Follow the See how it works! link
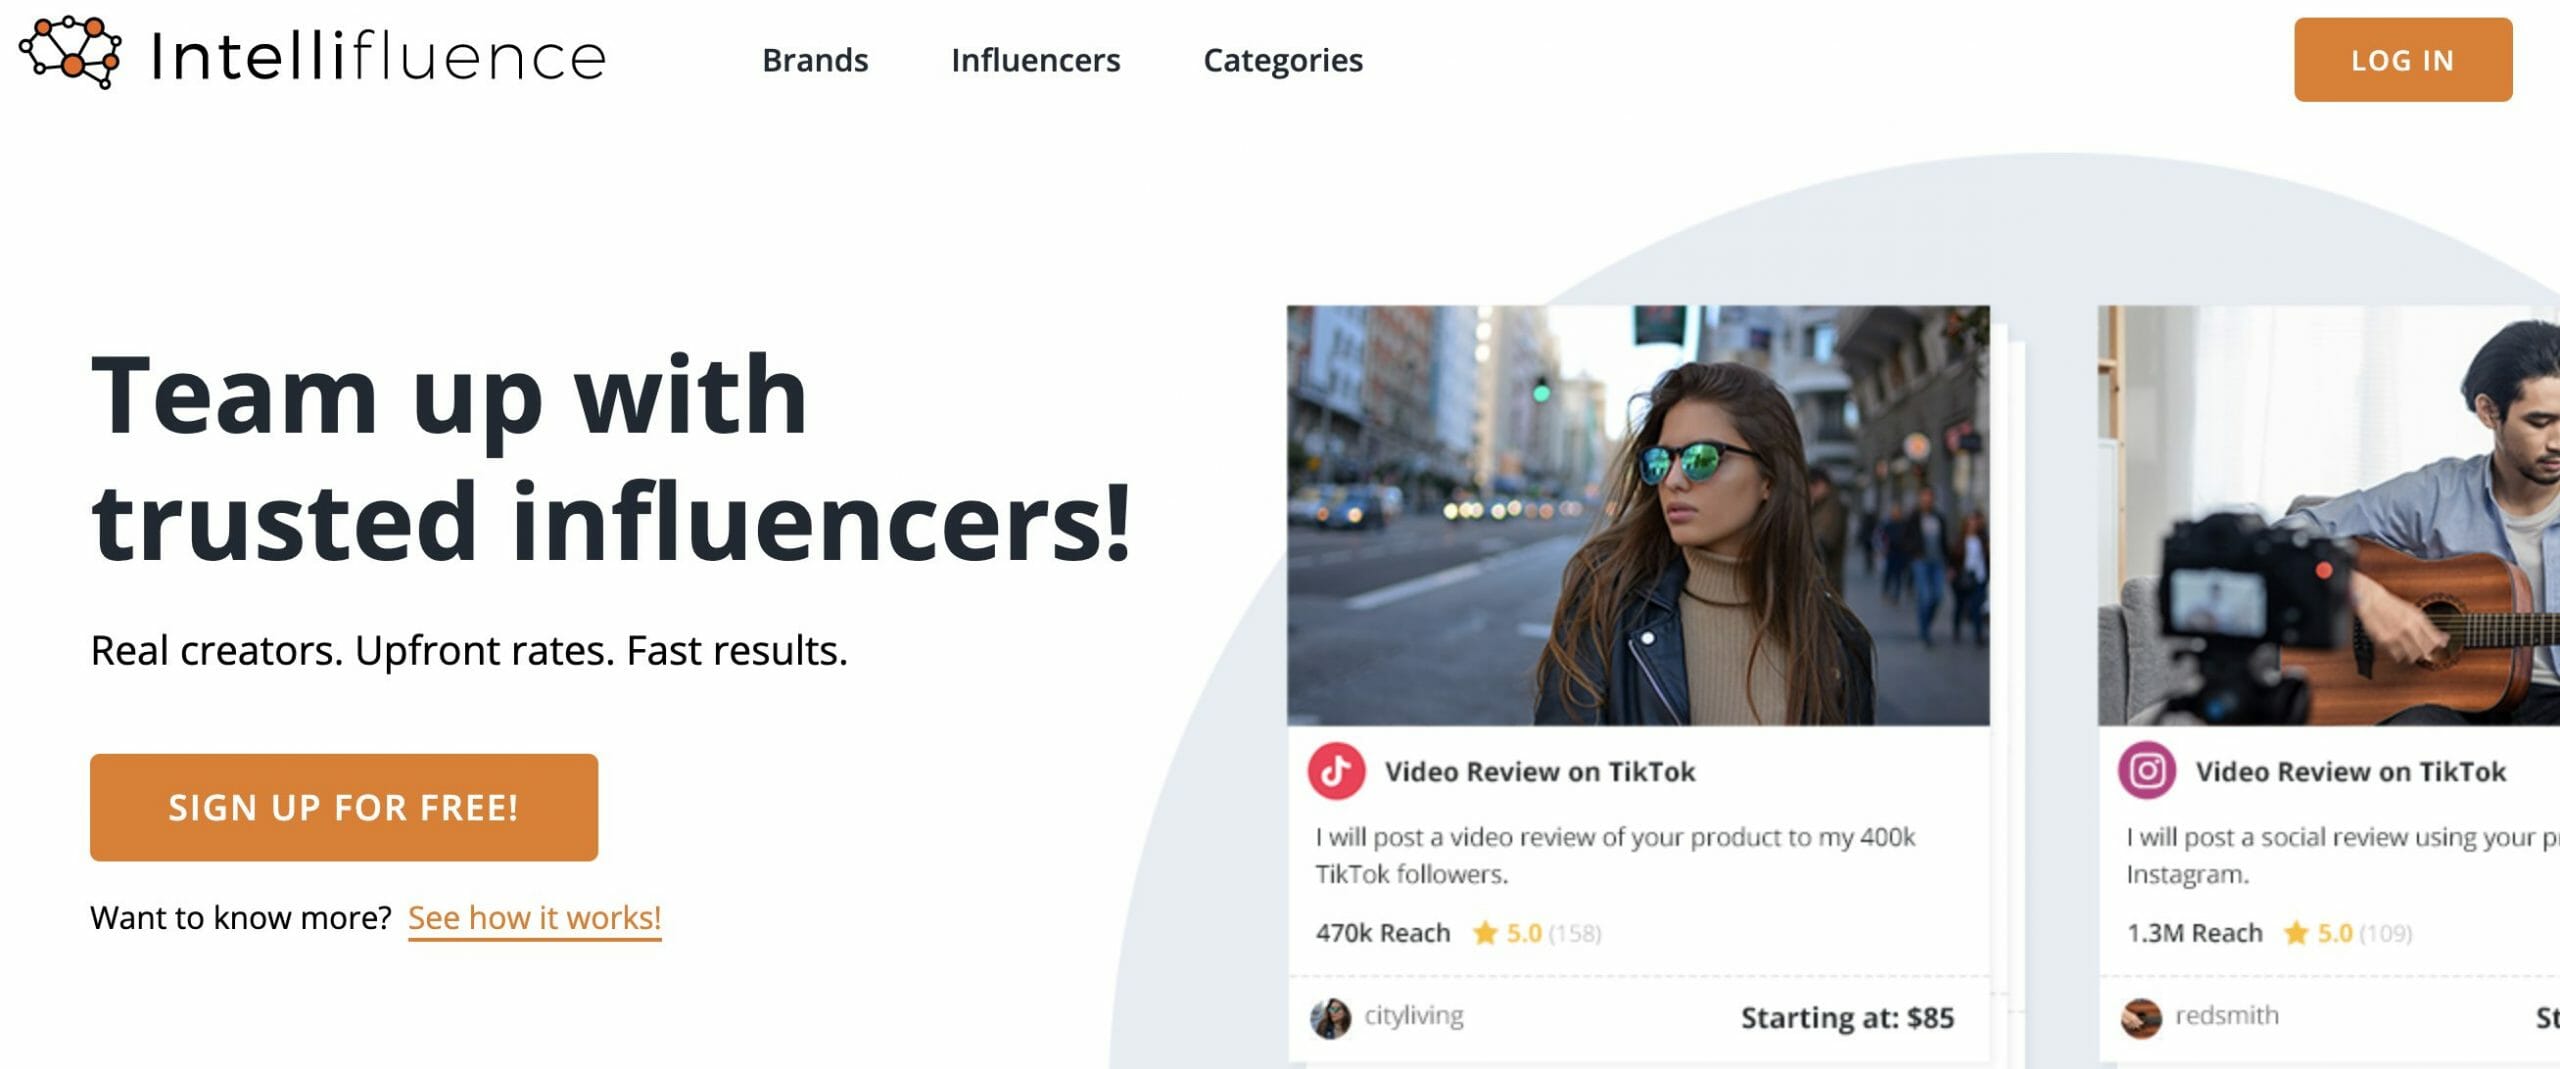 [x=535, y=918]
